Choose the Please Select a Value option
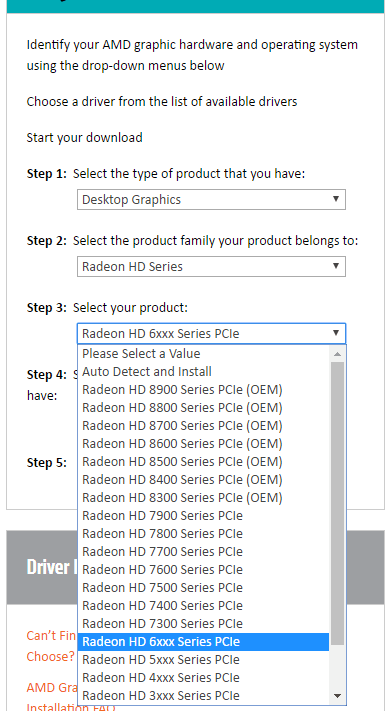 click(x=204, y=353)
